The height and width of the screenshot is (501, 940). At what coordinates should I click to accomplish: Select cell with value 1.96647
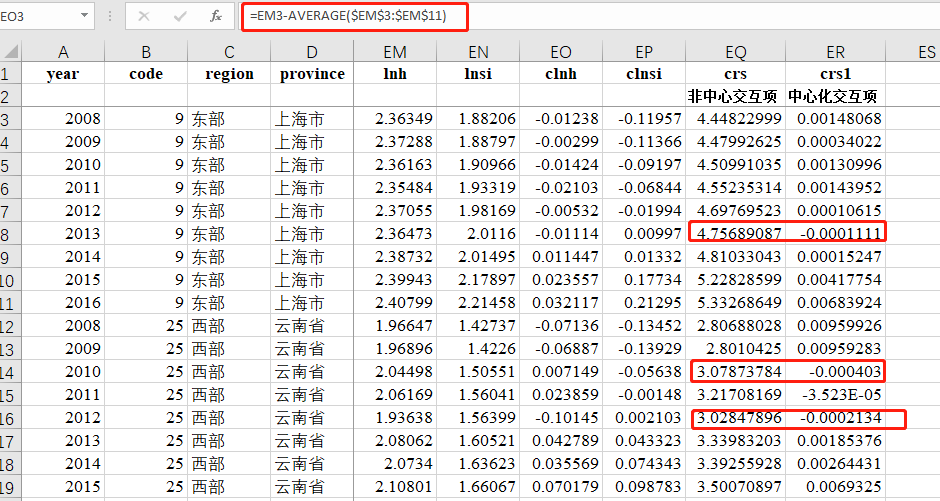(395, 325)
